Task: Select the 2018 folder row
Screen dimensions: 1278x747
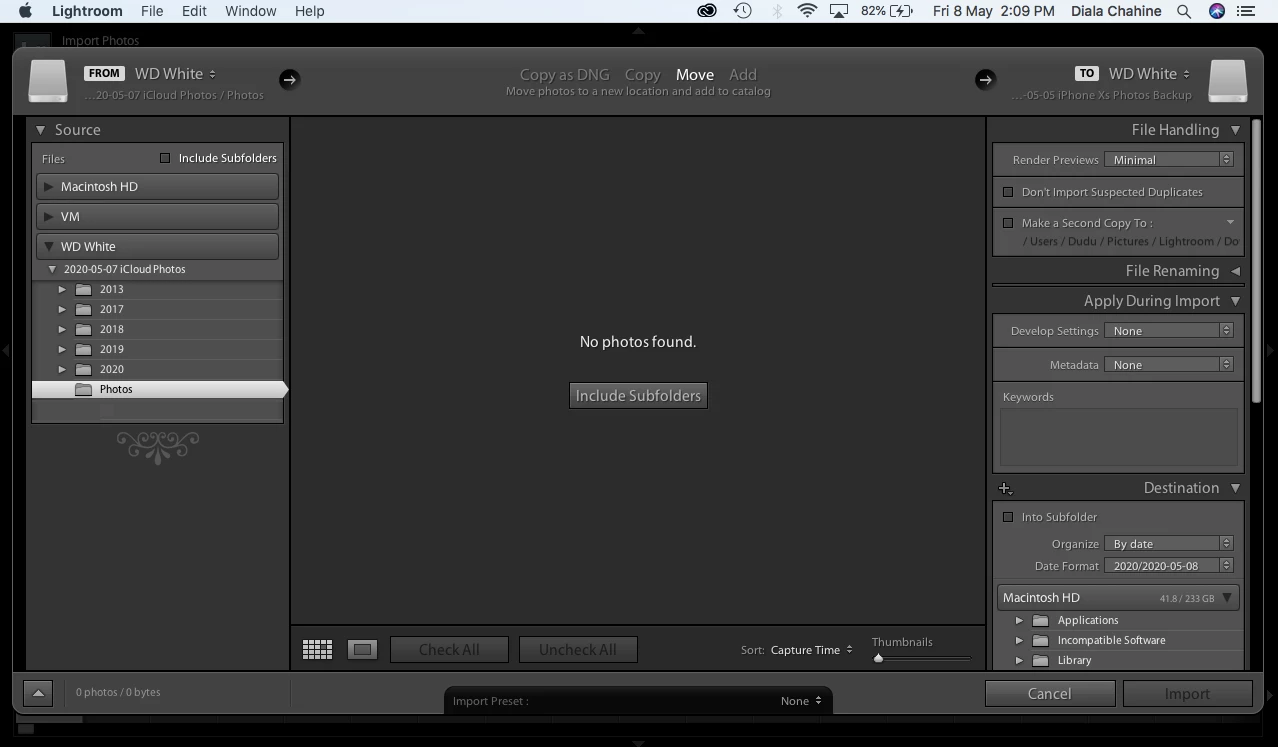Action: click(158, 330)
